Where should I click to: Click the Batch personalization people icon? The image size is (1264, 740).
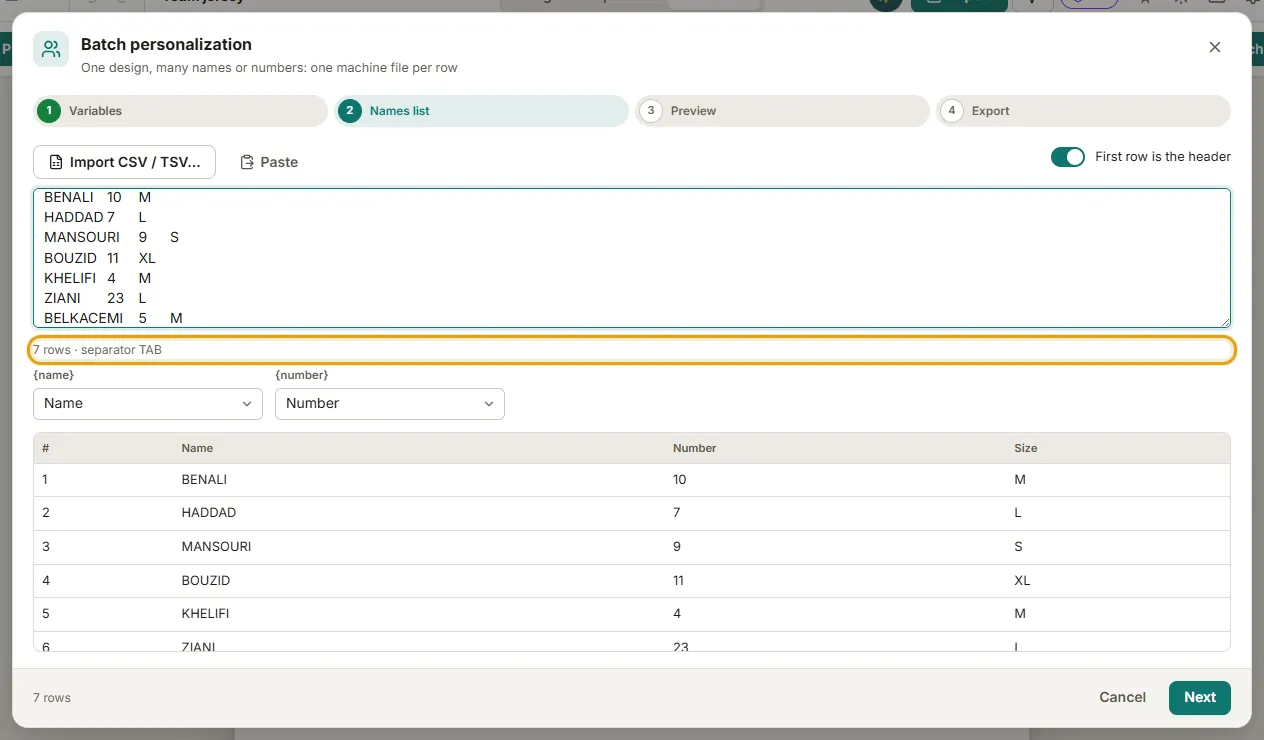click(51, 49)
